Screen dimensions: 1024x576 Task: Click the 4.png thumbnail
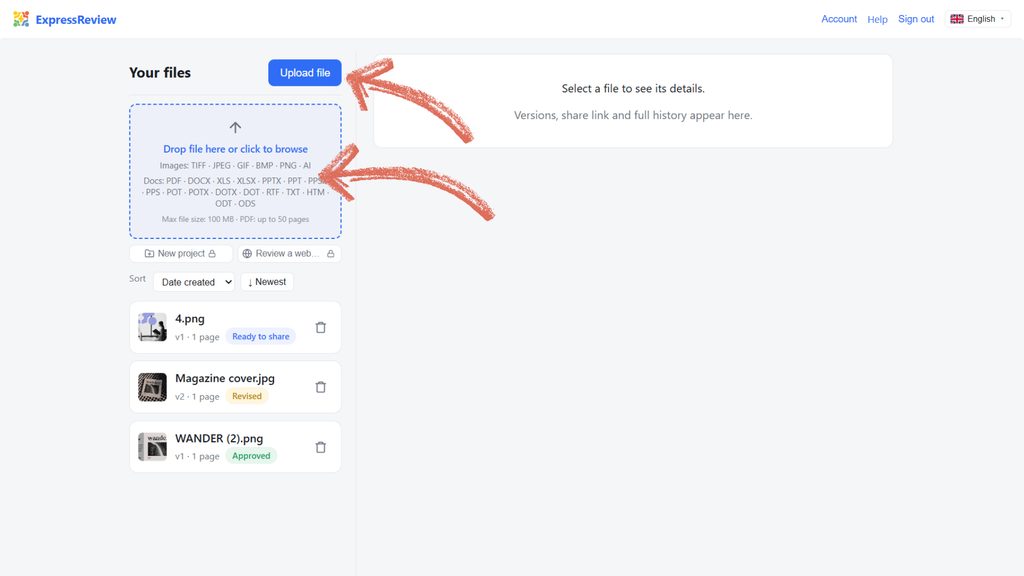(152, 327)
